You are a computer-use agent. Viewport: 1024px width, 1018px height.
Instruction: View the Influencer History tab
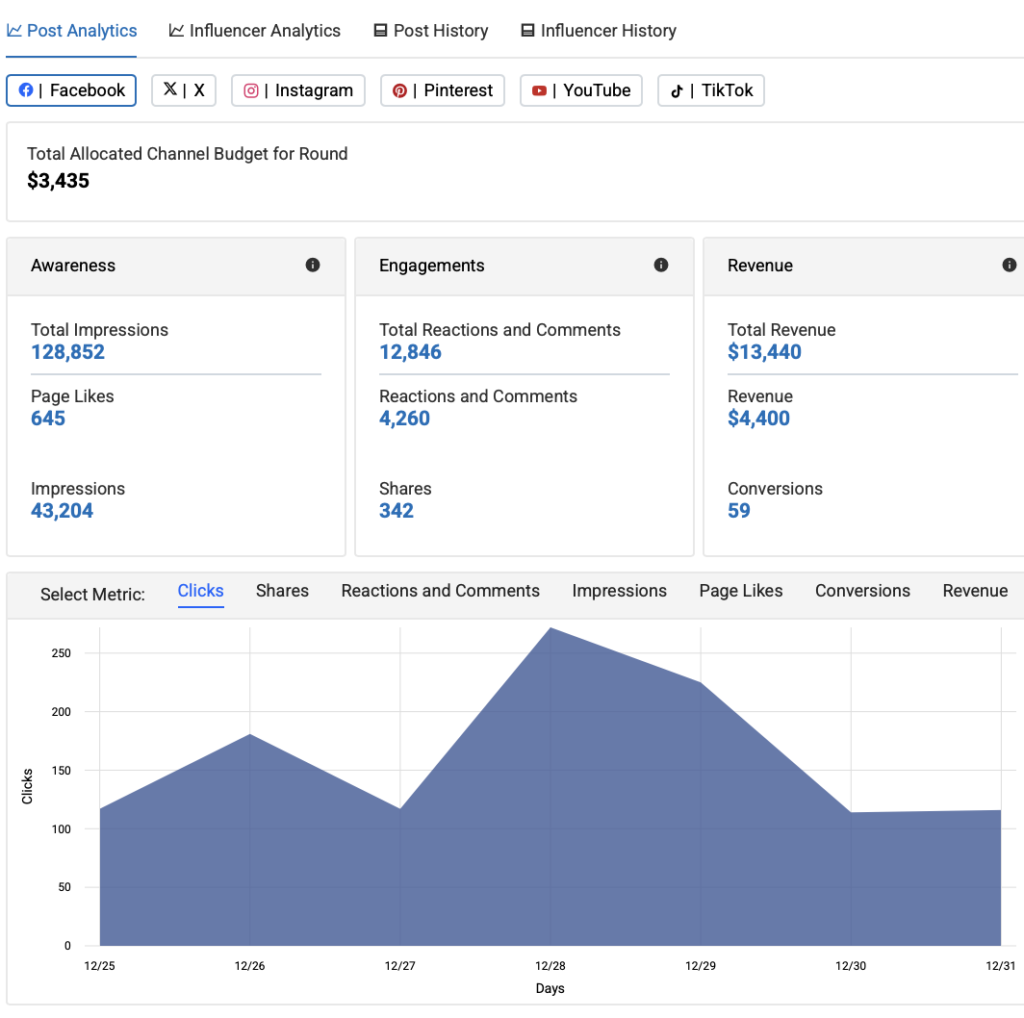598,31
